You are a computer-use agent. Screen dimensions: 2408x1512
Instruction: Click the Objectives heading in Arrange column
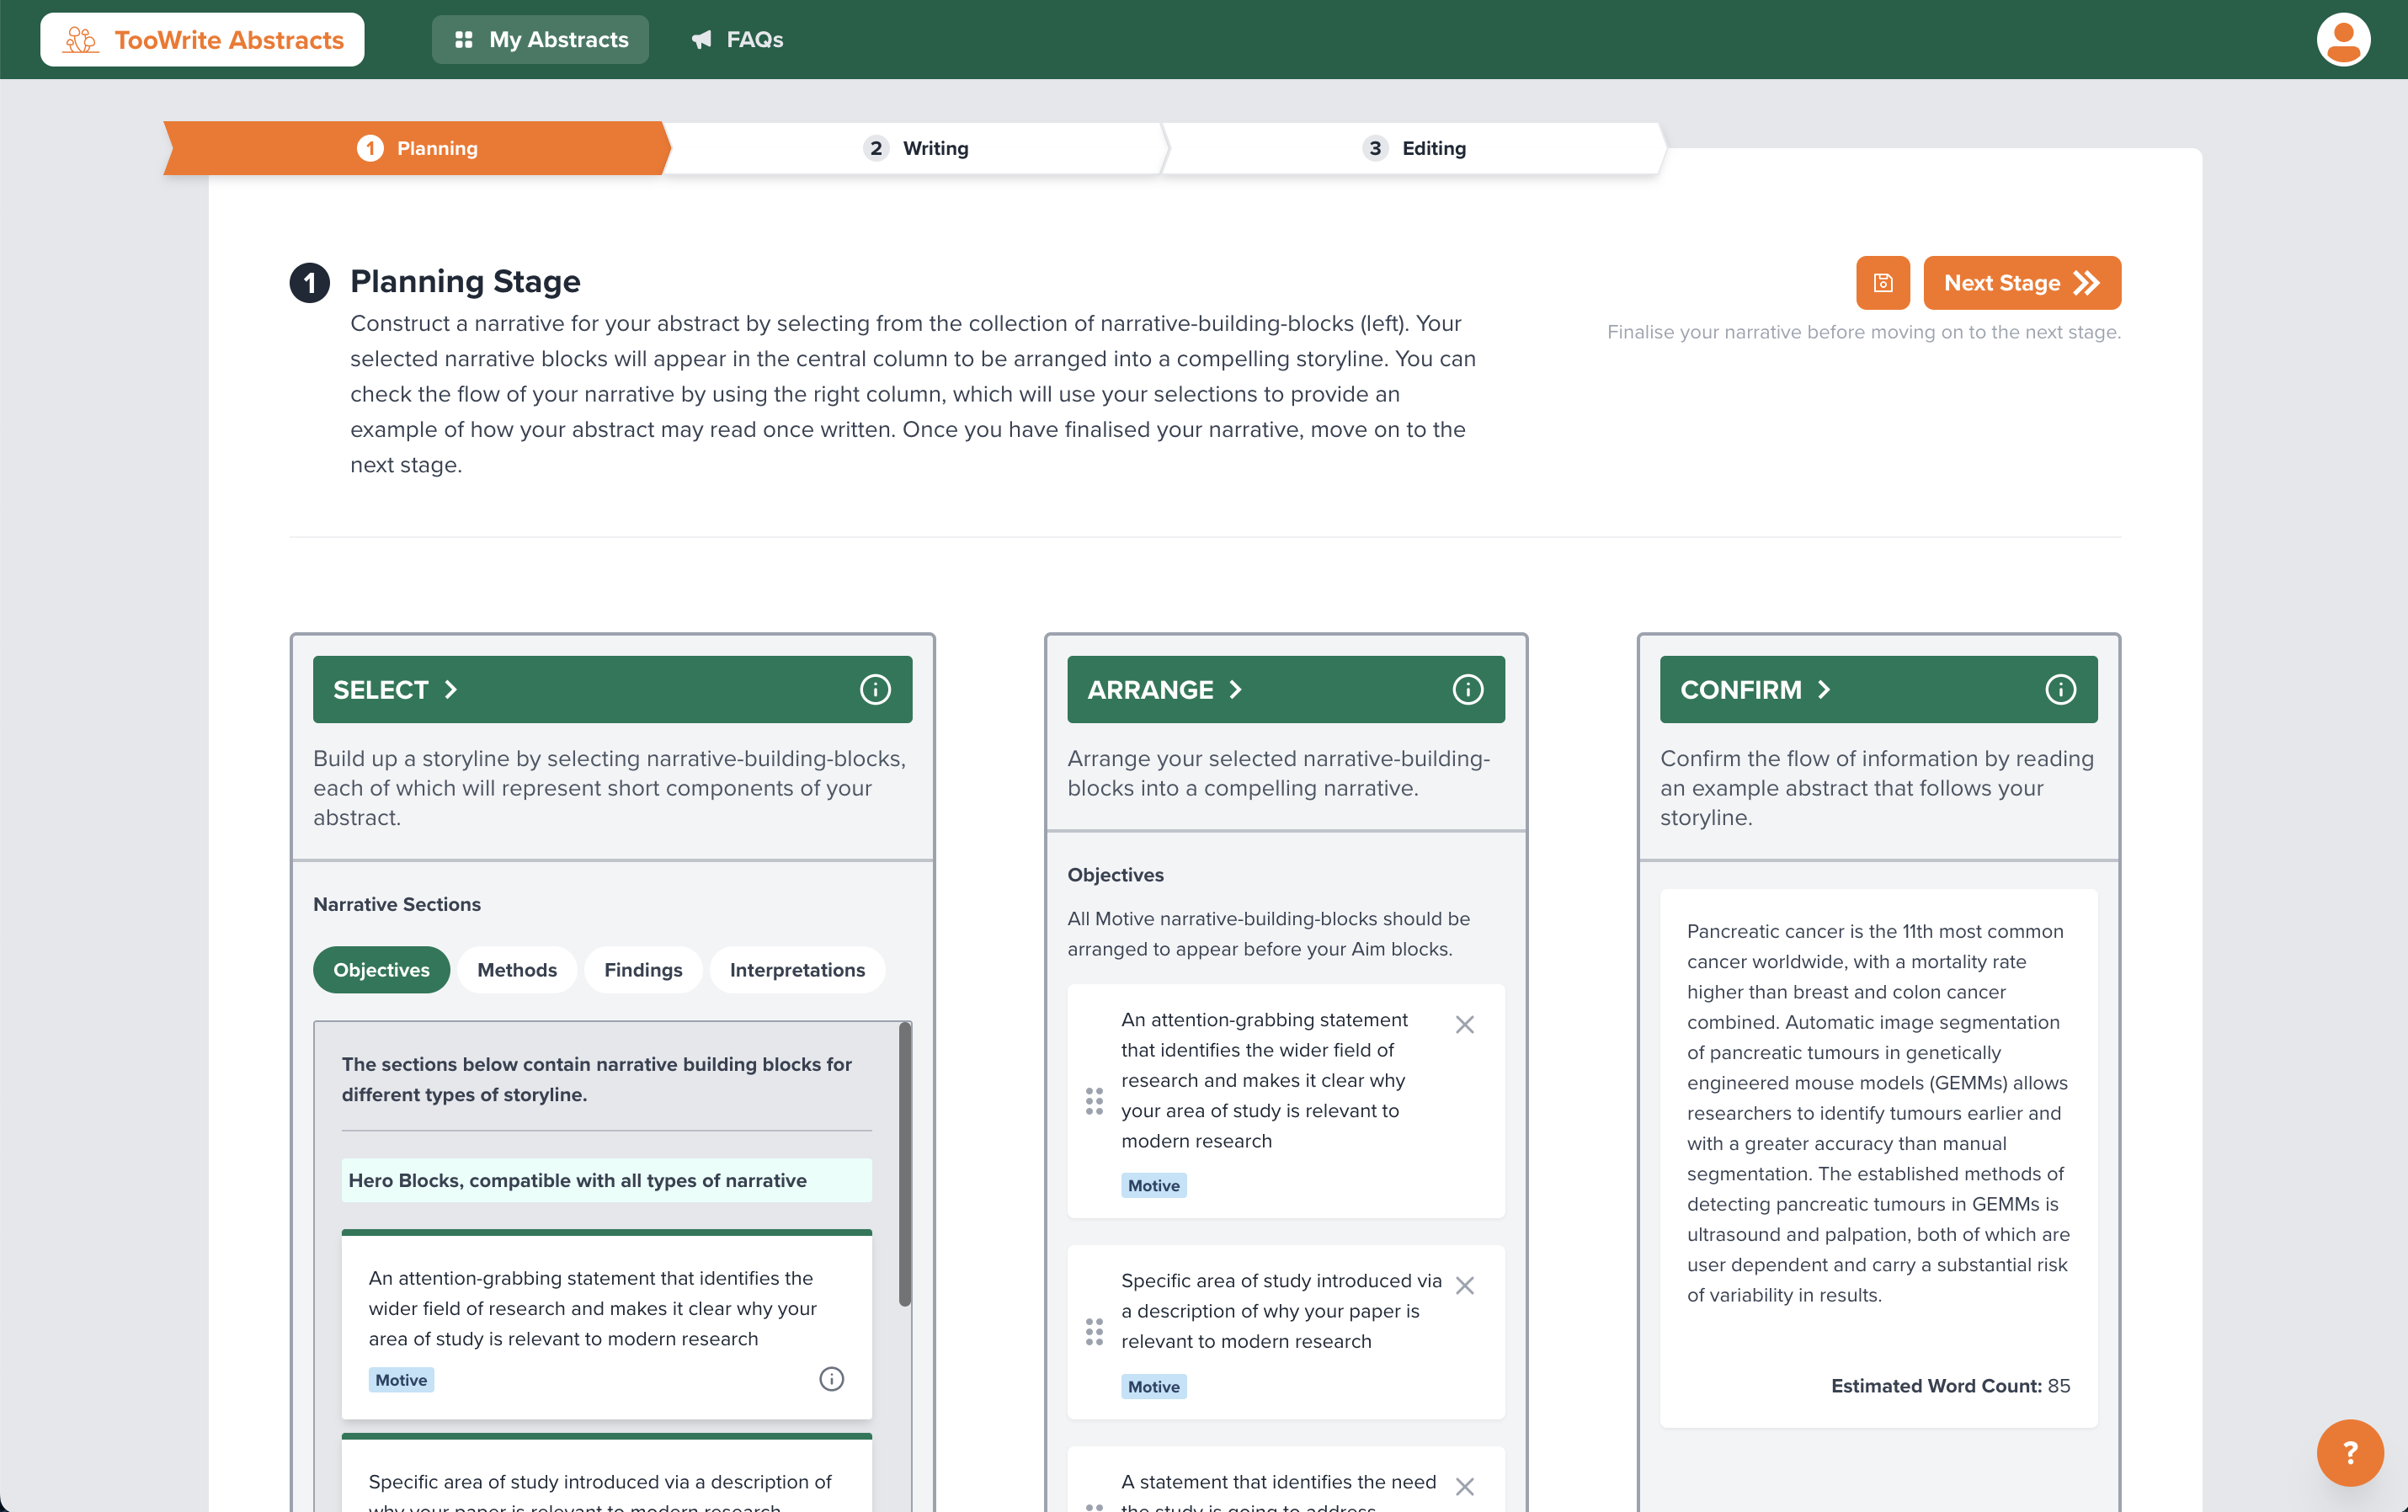tap(1115, 875)
